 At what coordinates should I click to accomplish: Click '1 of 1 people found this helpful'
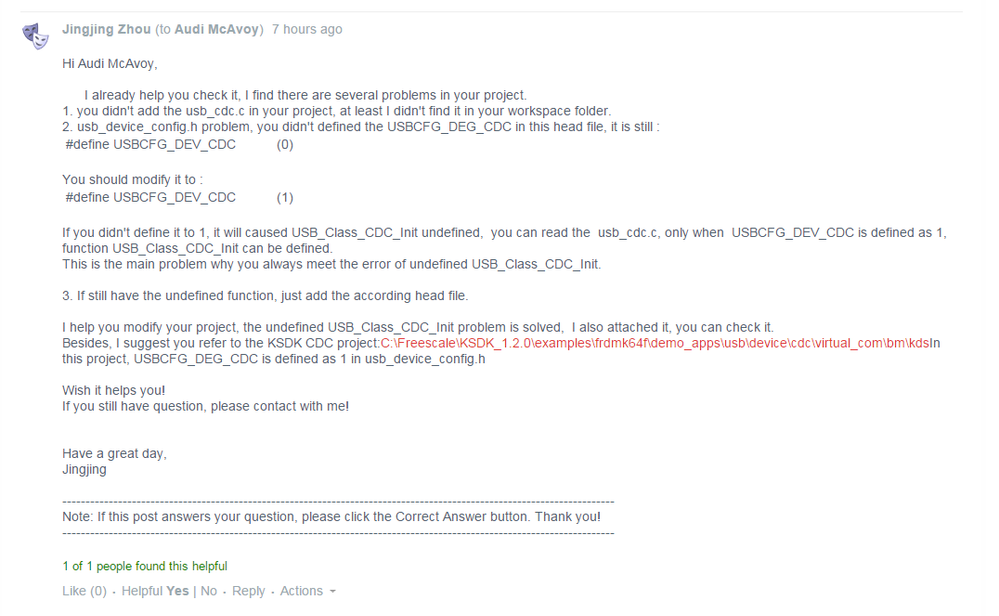(x=145, y=566)
